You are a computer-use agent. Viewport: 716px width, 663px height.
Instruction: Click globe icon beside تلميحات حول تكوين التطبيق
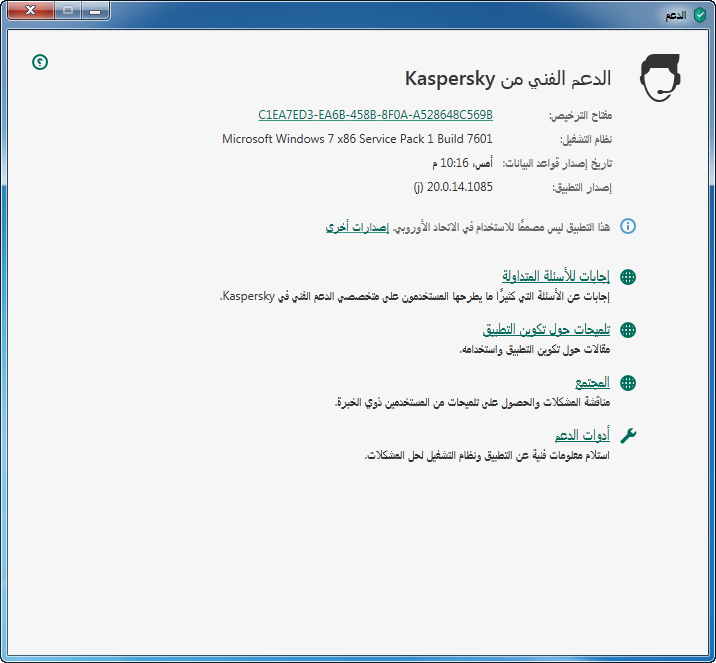pyautogui.click(x=628, y=330)
